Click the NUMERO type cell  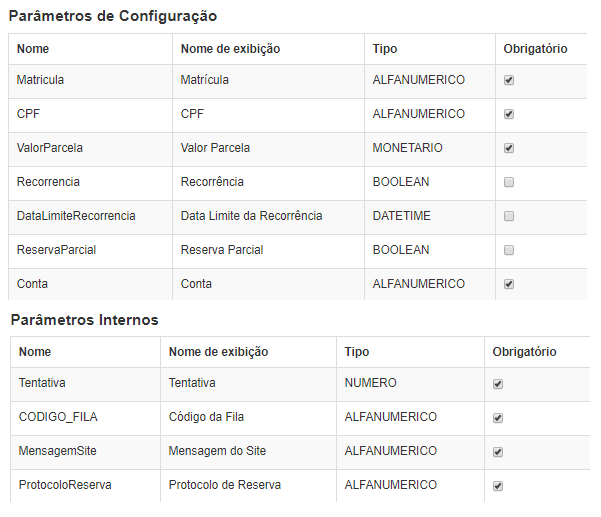pos(410,383)
